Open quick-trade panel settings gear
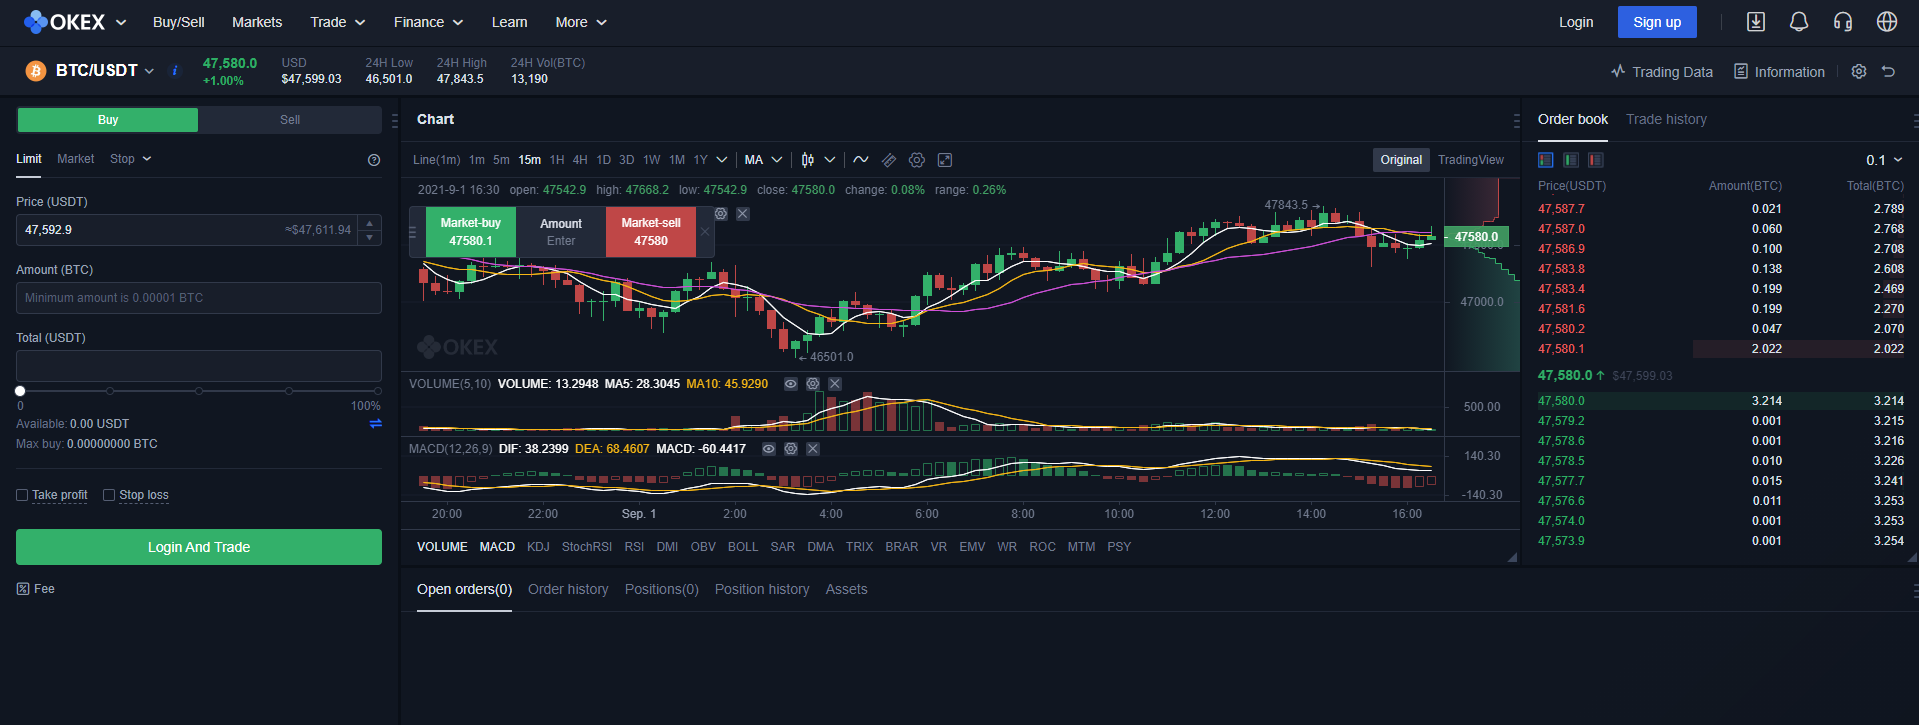Screen dimensions: 1919x725 [x=721, y=214]
